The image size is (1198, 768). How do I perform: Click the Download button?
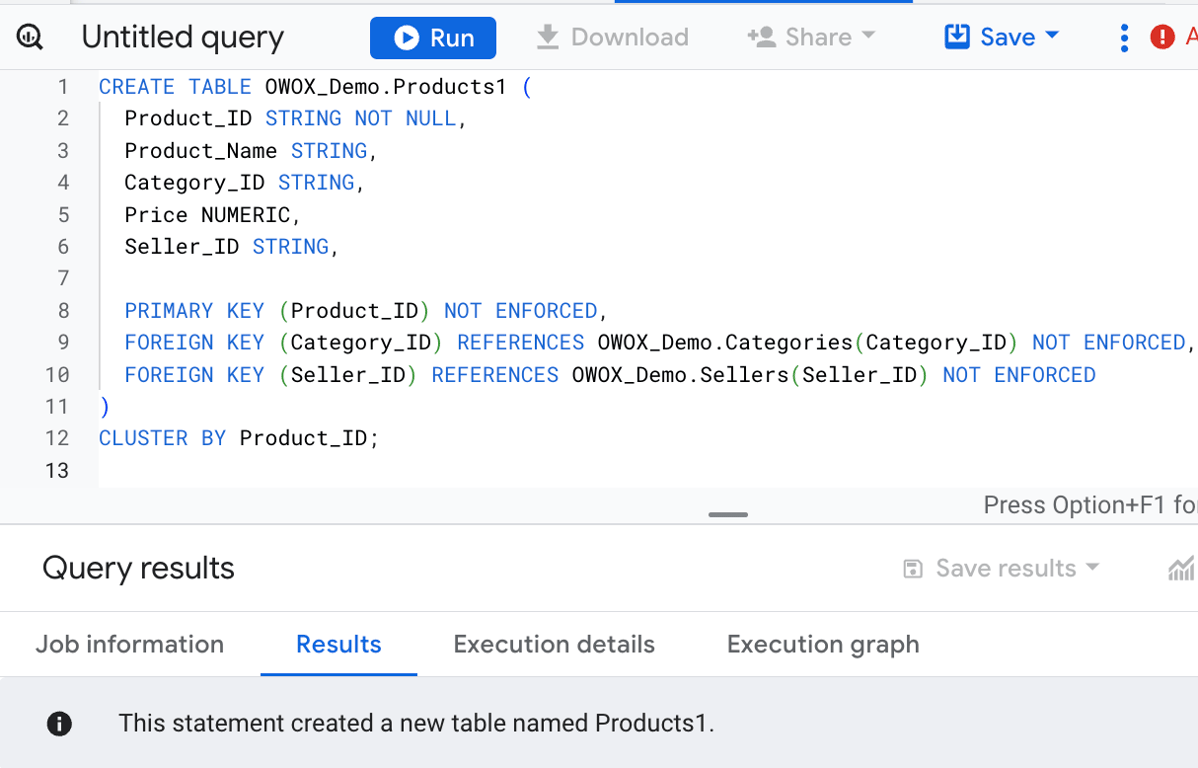click(x=612, y=37)
